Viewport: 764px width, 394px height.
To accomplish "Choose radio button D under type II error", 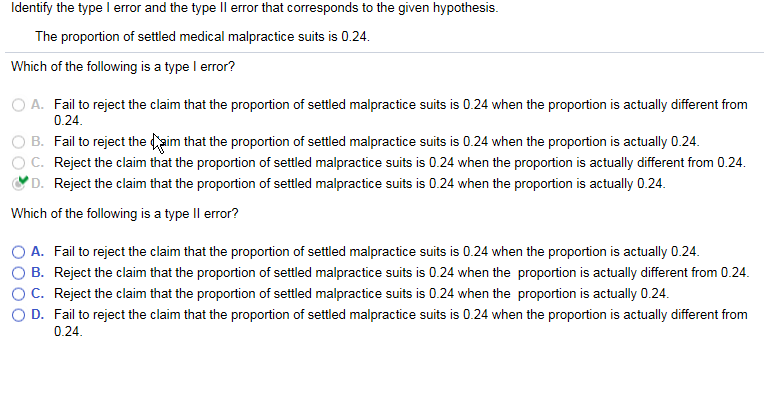I will [19, 315].
